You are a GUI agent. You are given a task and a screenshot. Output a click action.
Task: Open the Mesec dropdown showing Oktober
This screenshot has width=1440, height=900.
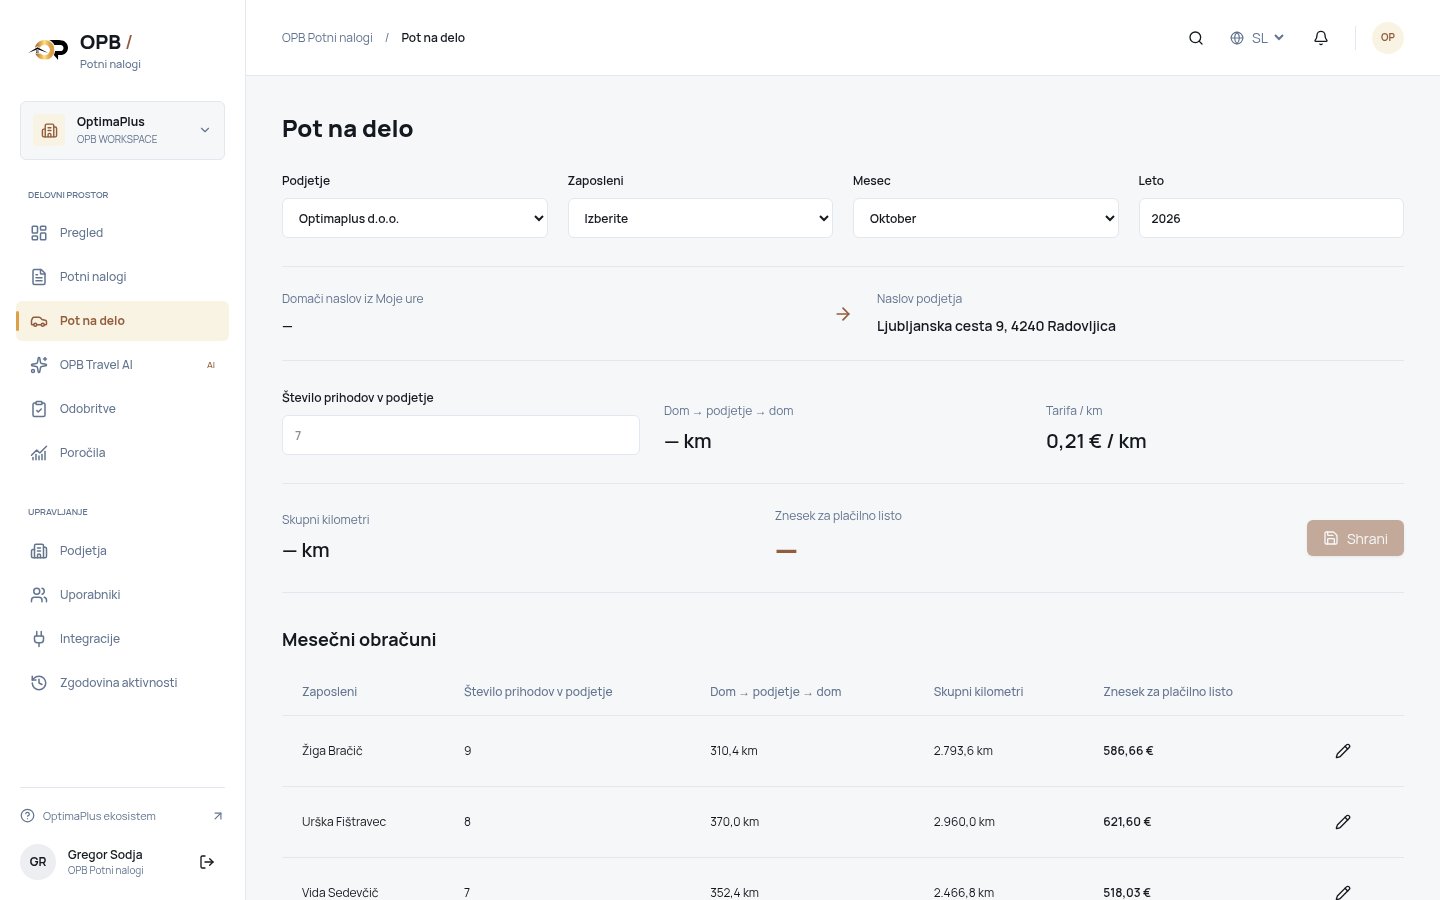coord(986,218)
